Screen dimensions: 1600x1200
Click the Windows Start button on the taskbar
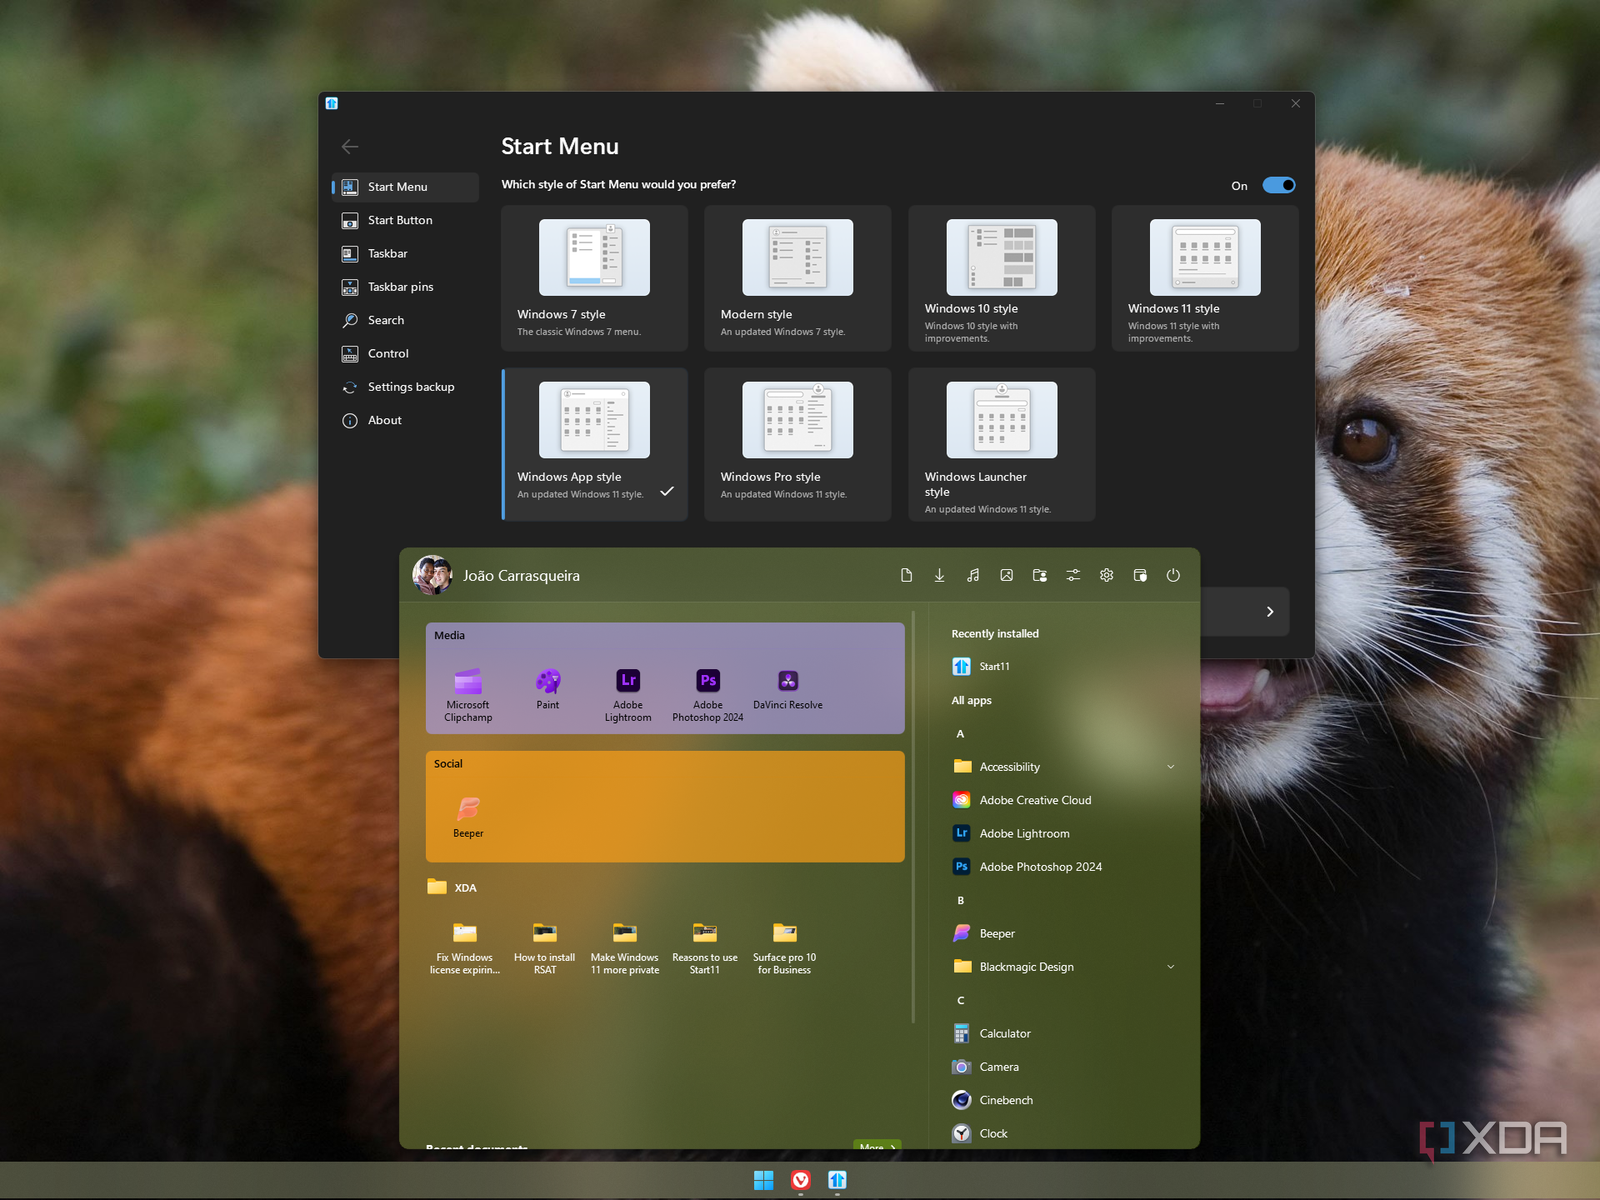pyautogui.click(x=763, y=1180)
